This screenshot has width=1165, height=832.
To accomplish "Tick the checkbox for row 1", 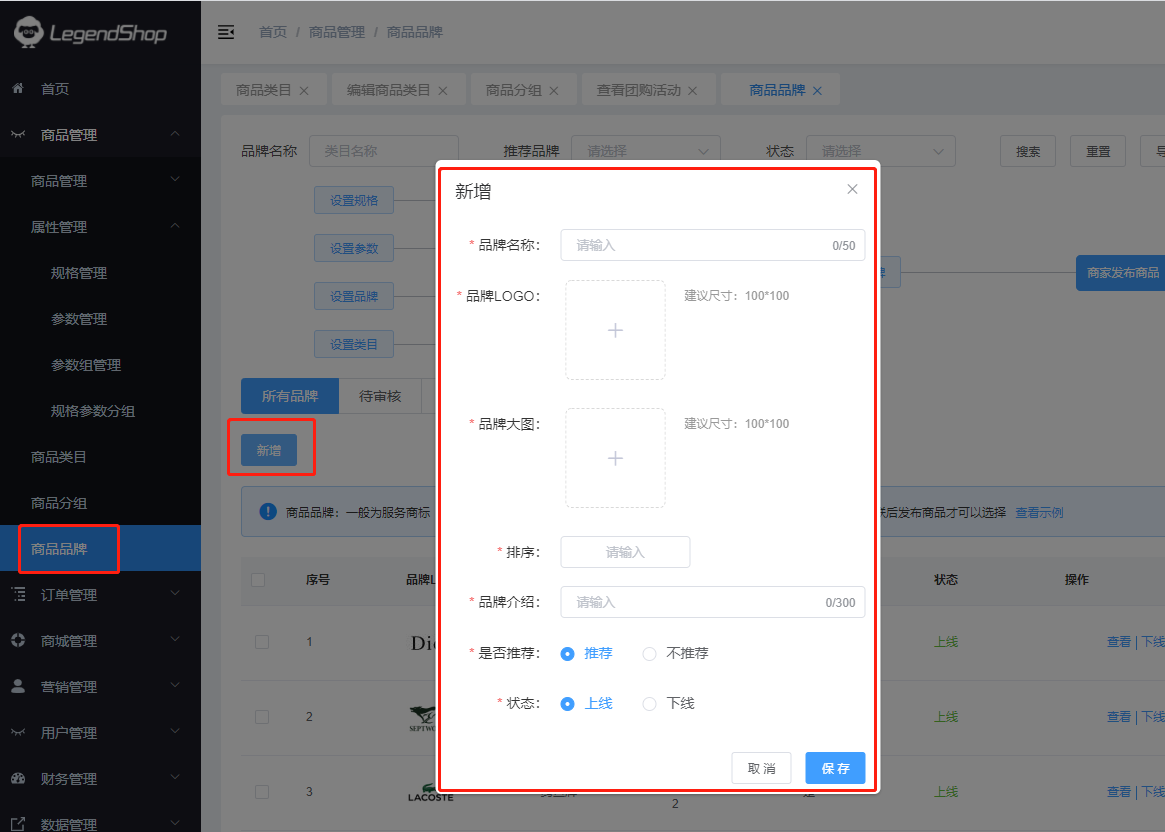I will click(x=262, y=642).
